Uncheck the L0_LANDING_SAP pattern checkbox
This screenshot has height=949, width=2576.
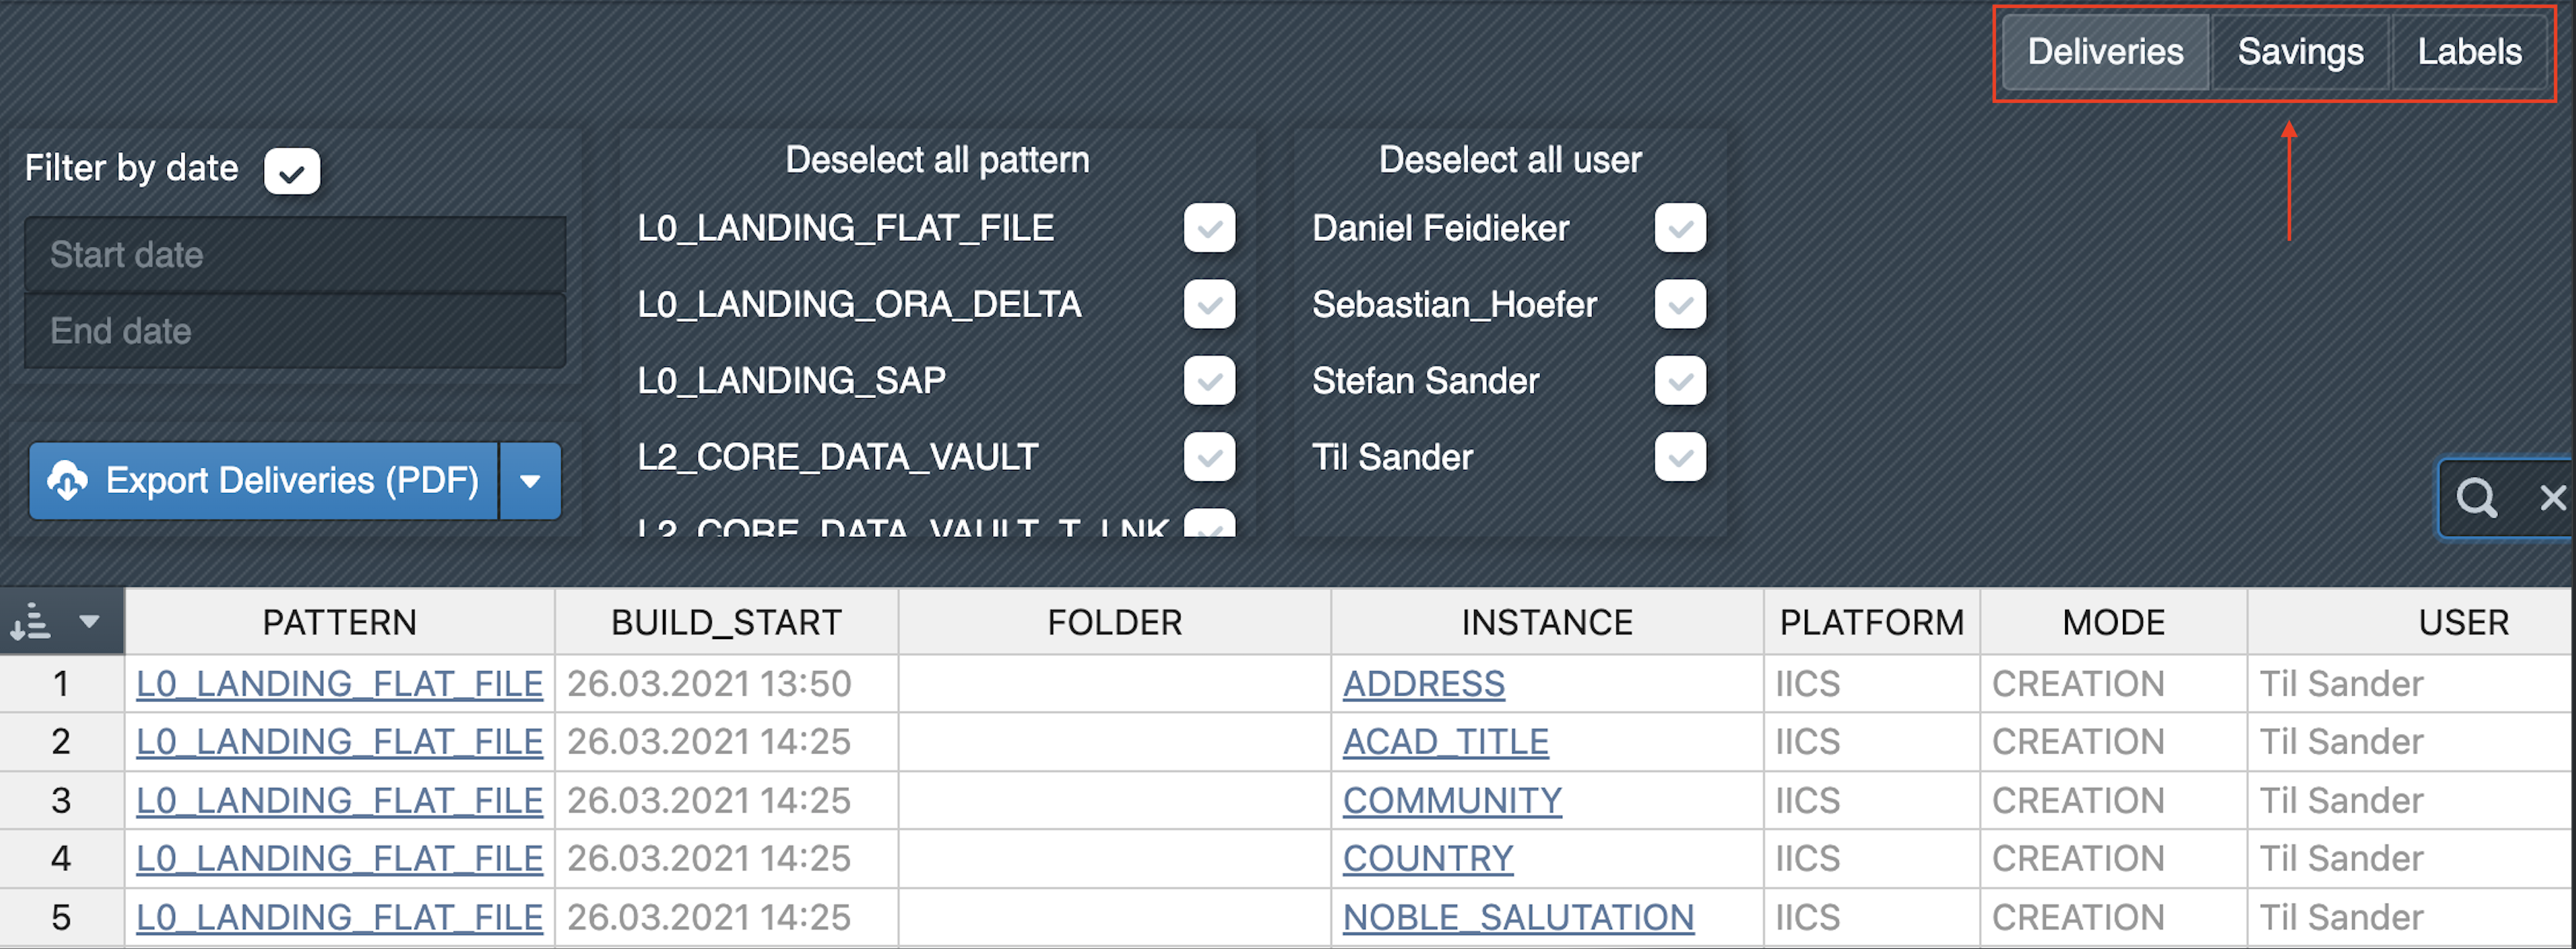(x=1209, y=381)
